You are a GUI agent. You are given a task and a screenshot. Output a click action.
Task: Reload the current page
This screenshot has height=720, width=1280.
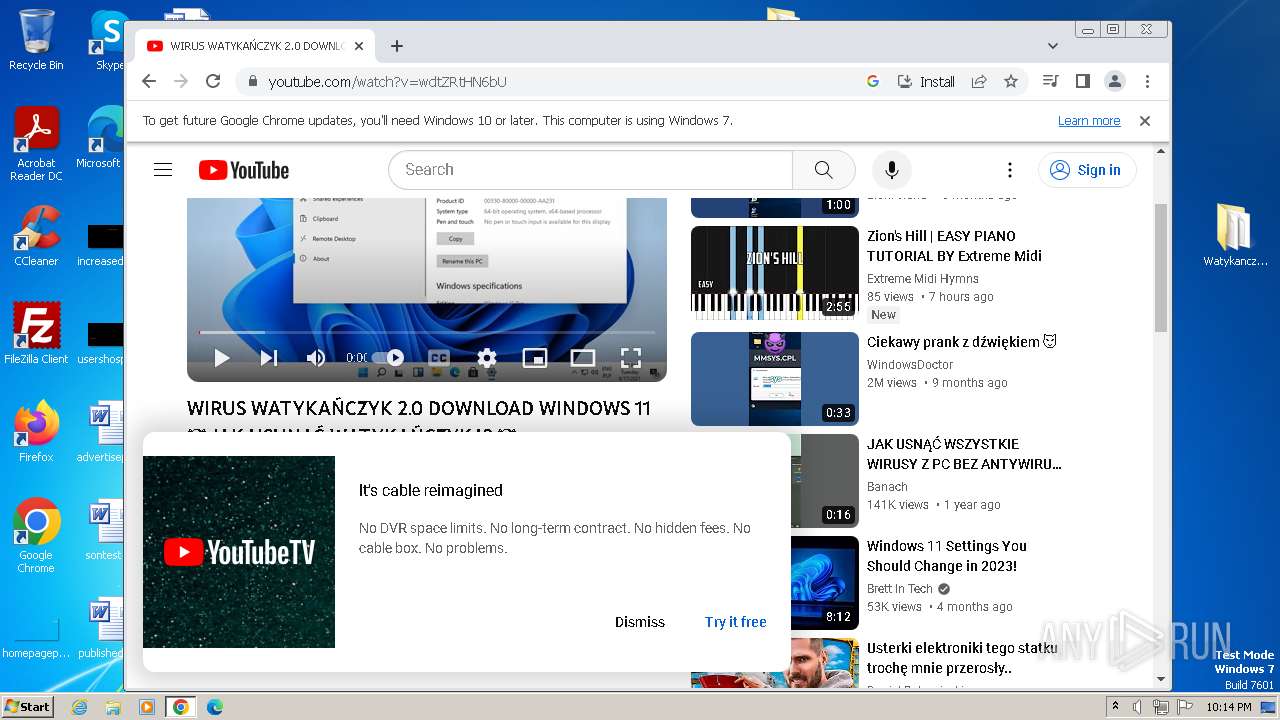[213, 82]
